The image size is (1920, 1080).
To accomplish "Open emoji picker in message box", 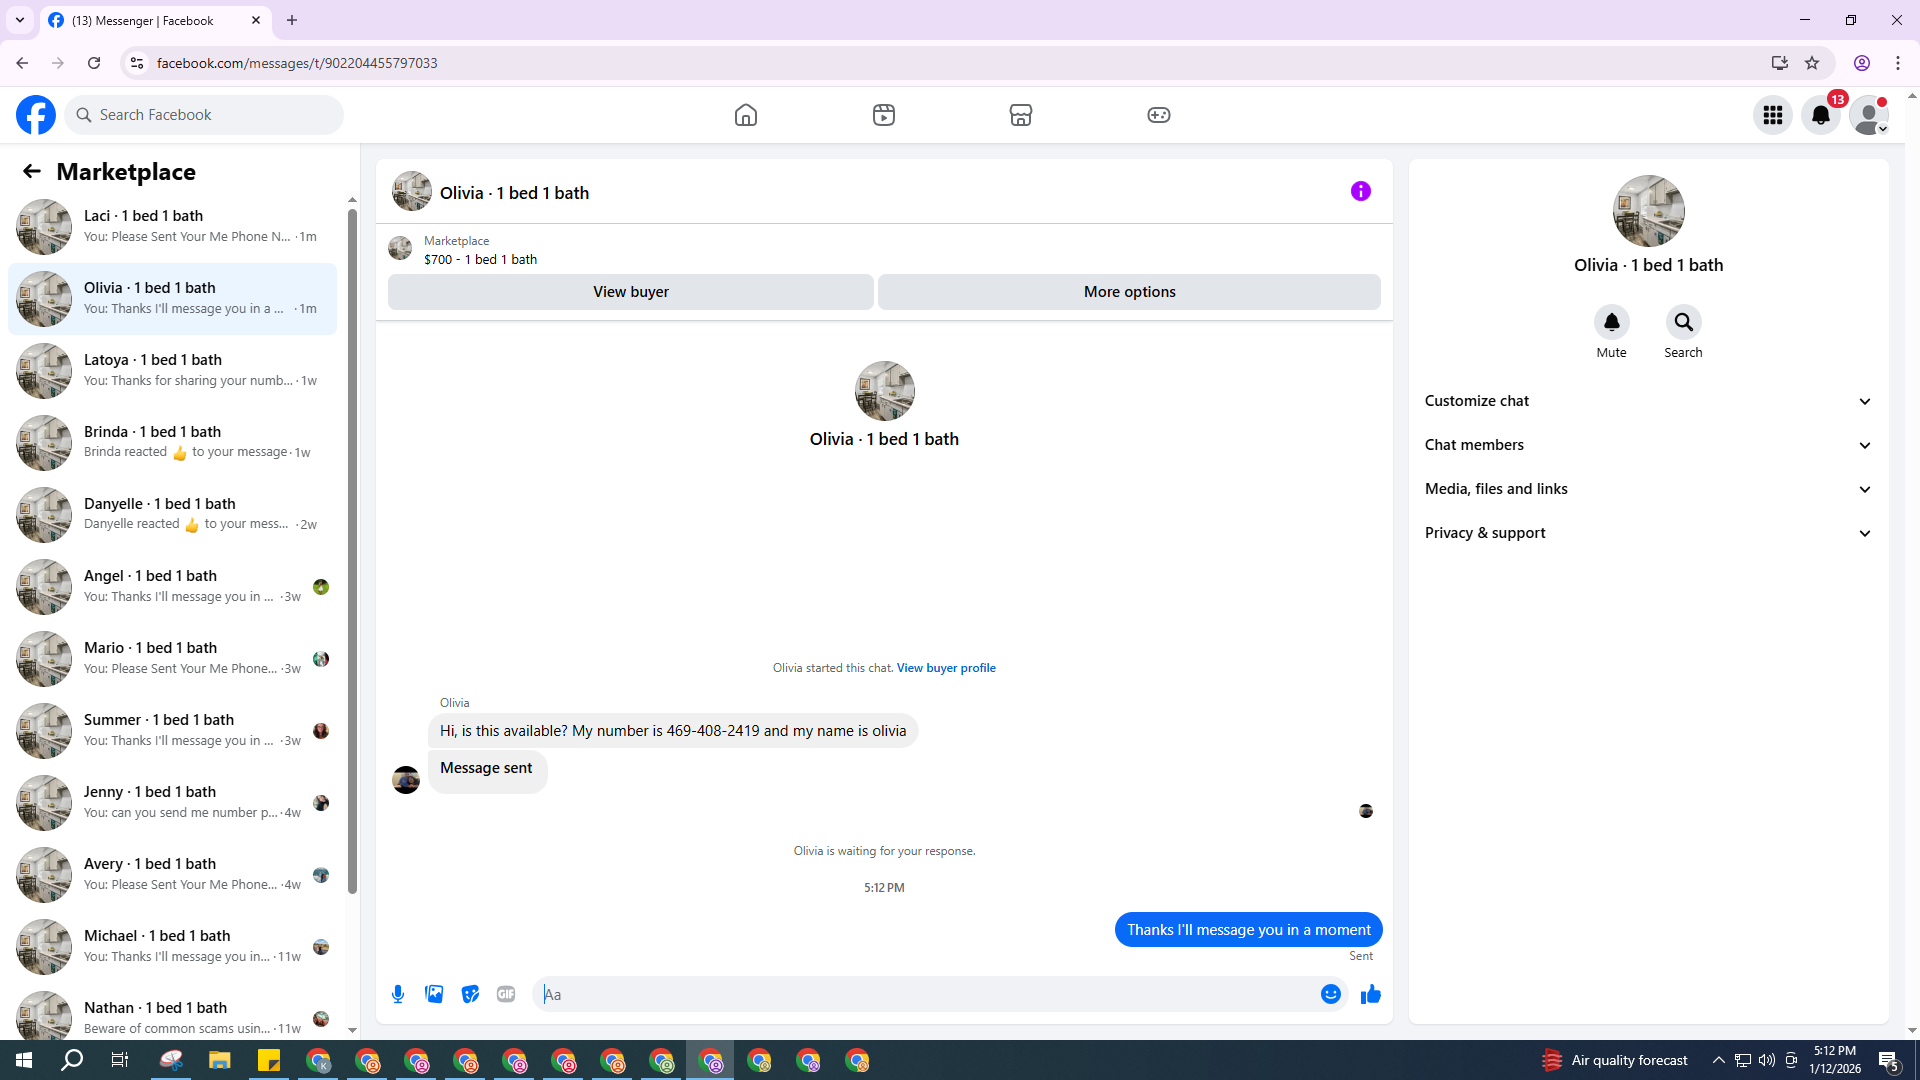I will 1330,994.
